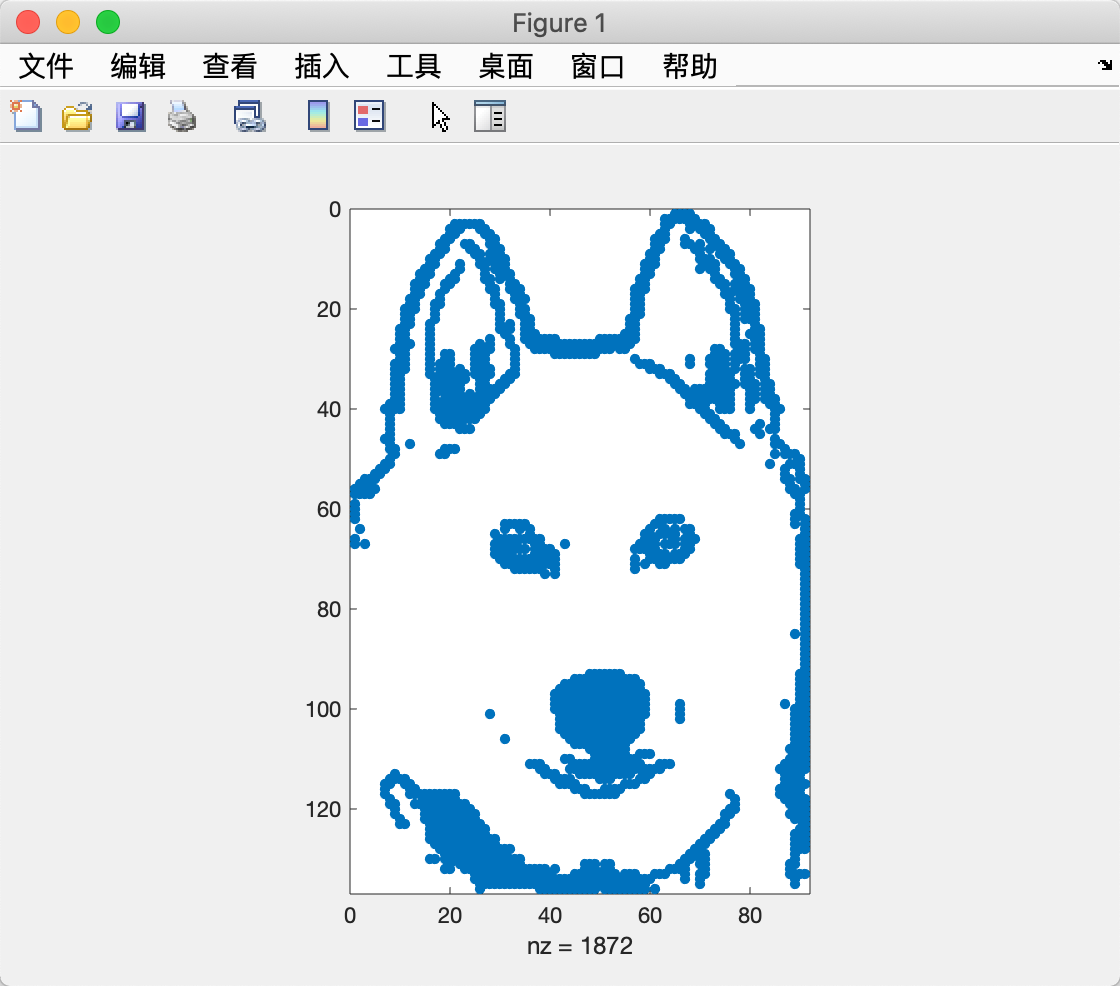The image size is (1120, 986).
Task: Open the 工具 menu
Action: (411, 66)
